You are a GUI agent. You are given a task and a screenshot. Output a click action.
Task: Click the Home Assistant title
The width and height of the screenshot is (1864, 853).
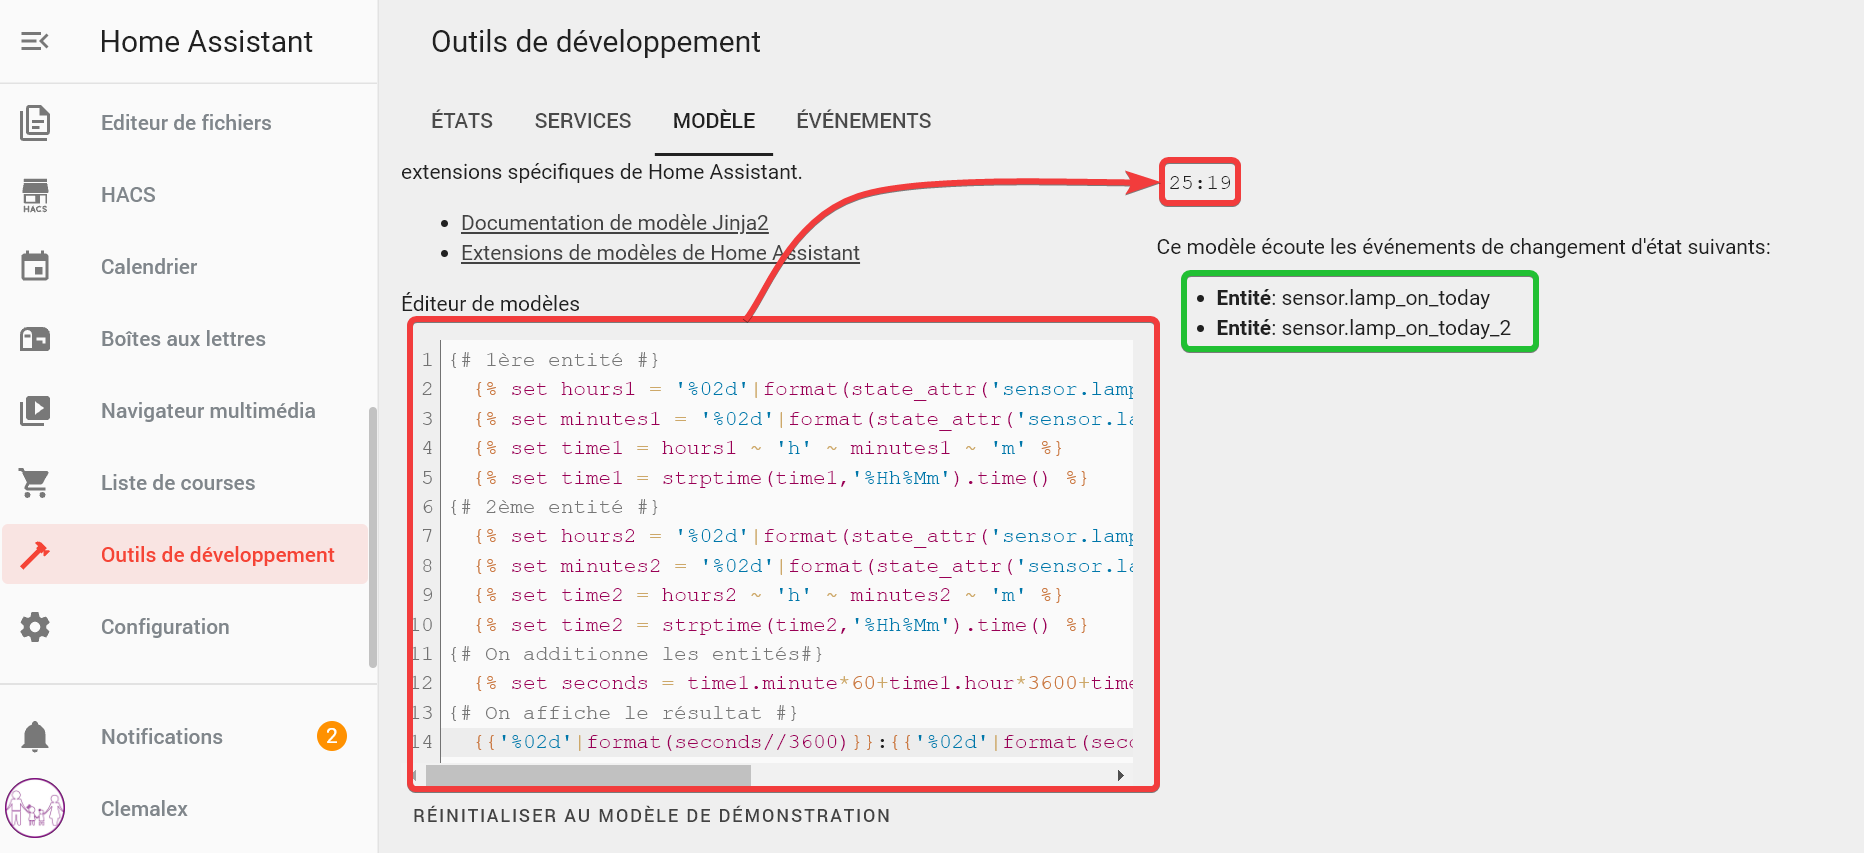coord(207,42)
